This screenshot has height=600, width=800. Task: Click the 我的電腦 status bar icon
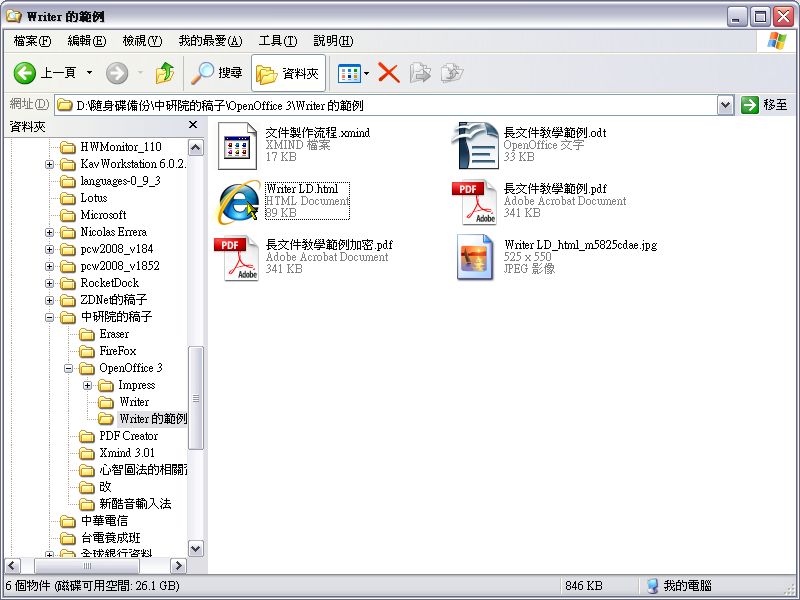tap(653, 585)
